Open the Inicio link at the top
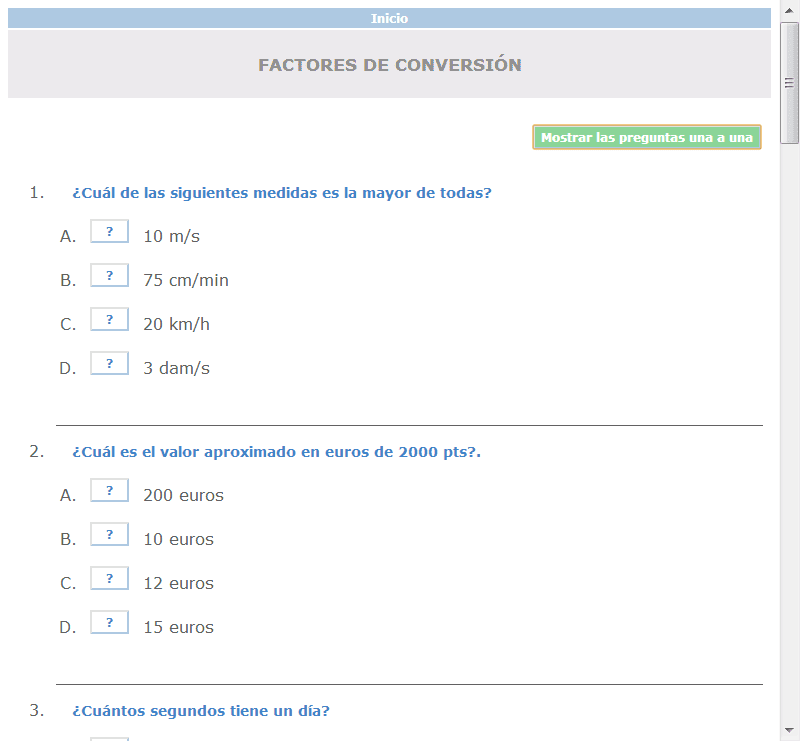 pos(389,18)
